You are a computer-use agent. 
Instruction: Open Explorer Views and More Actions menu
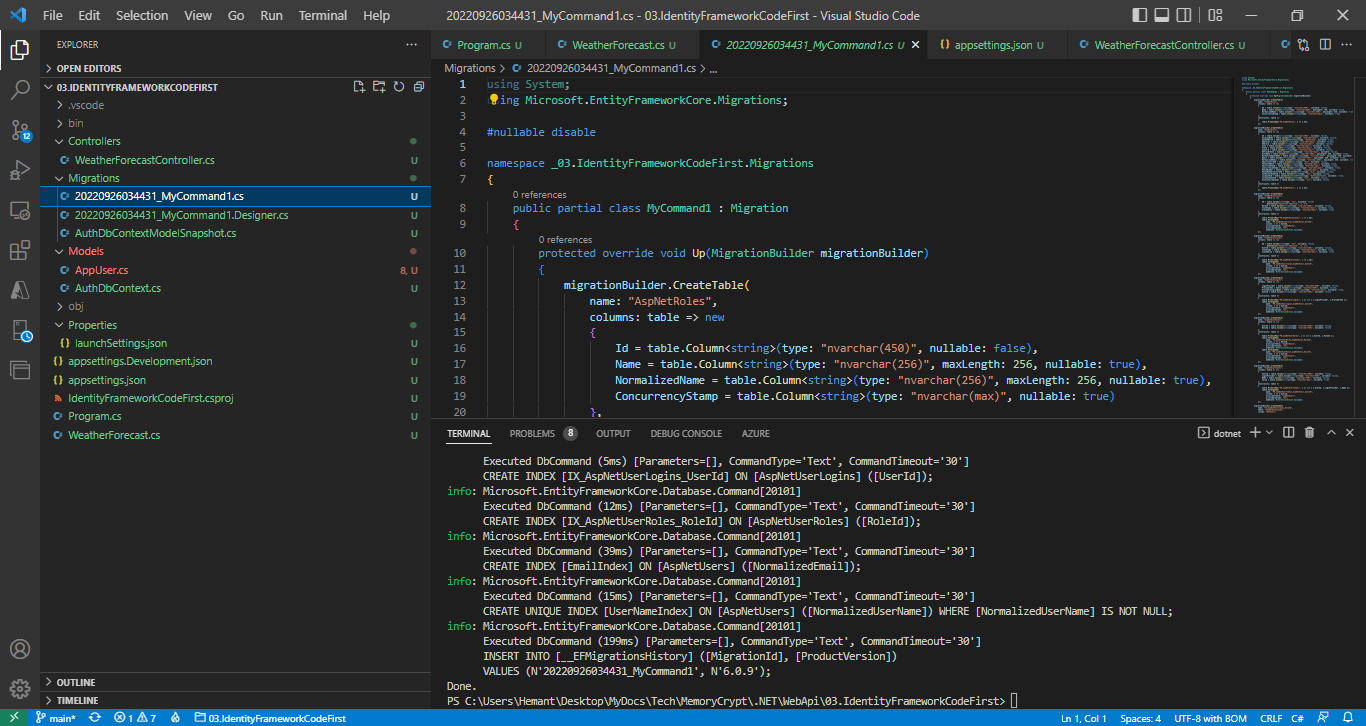tap(411, 45)
